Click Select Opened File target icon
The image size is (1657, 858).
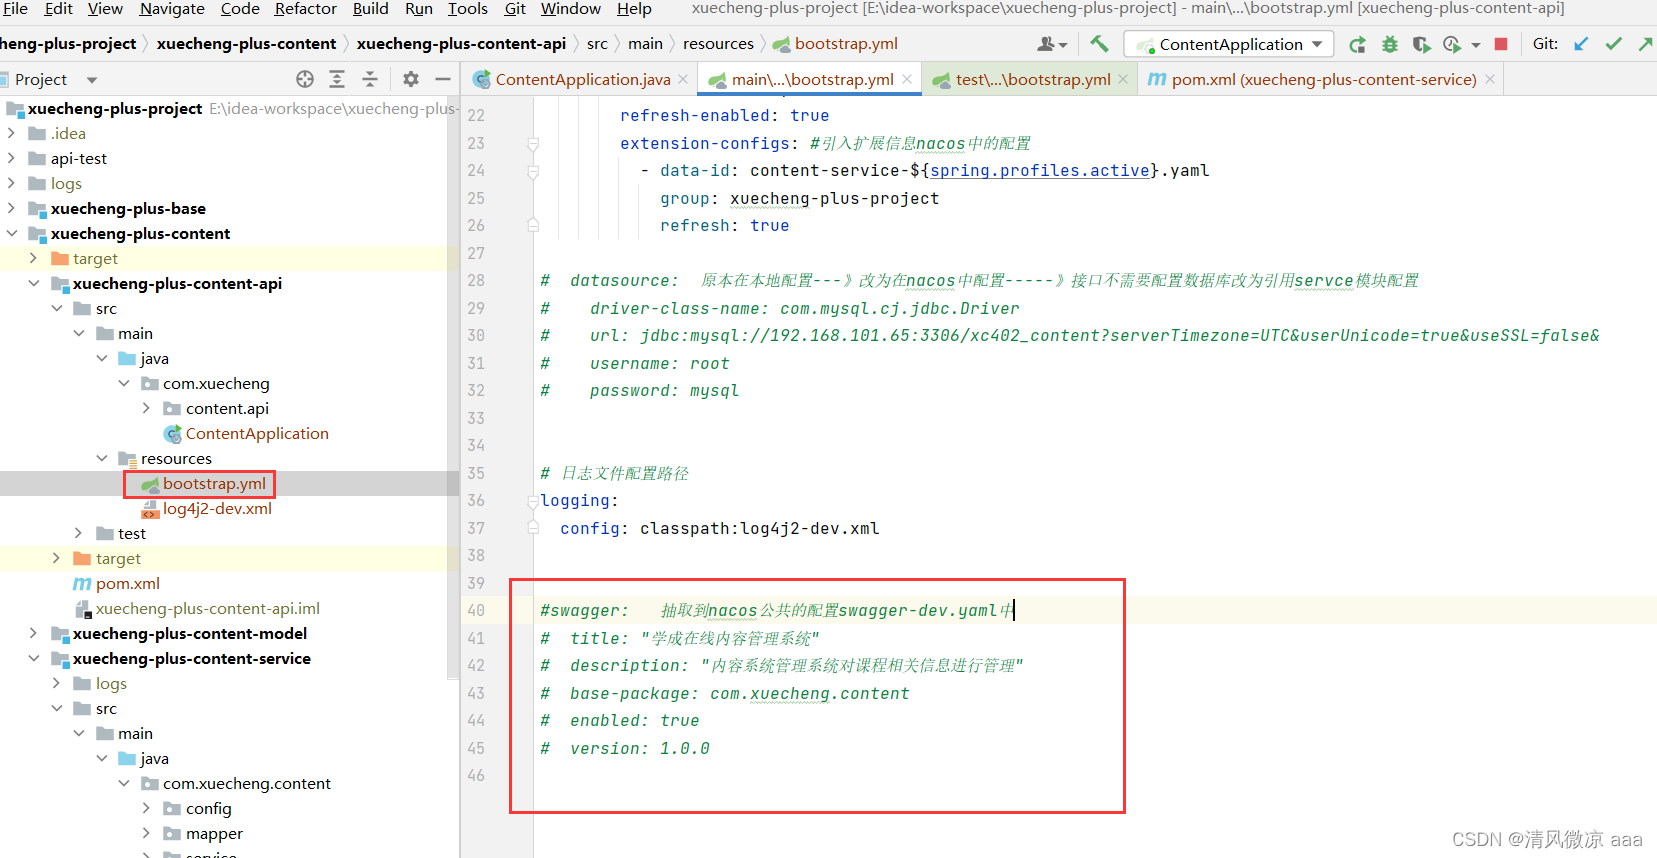click(305, 79)
